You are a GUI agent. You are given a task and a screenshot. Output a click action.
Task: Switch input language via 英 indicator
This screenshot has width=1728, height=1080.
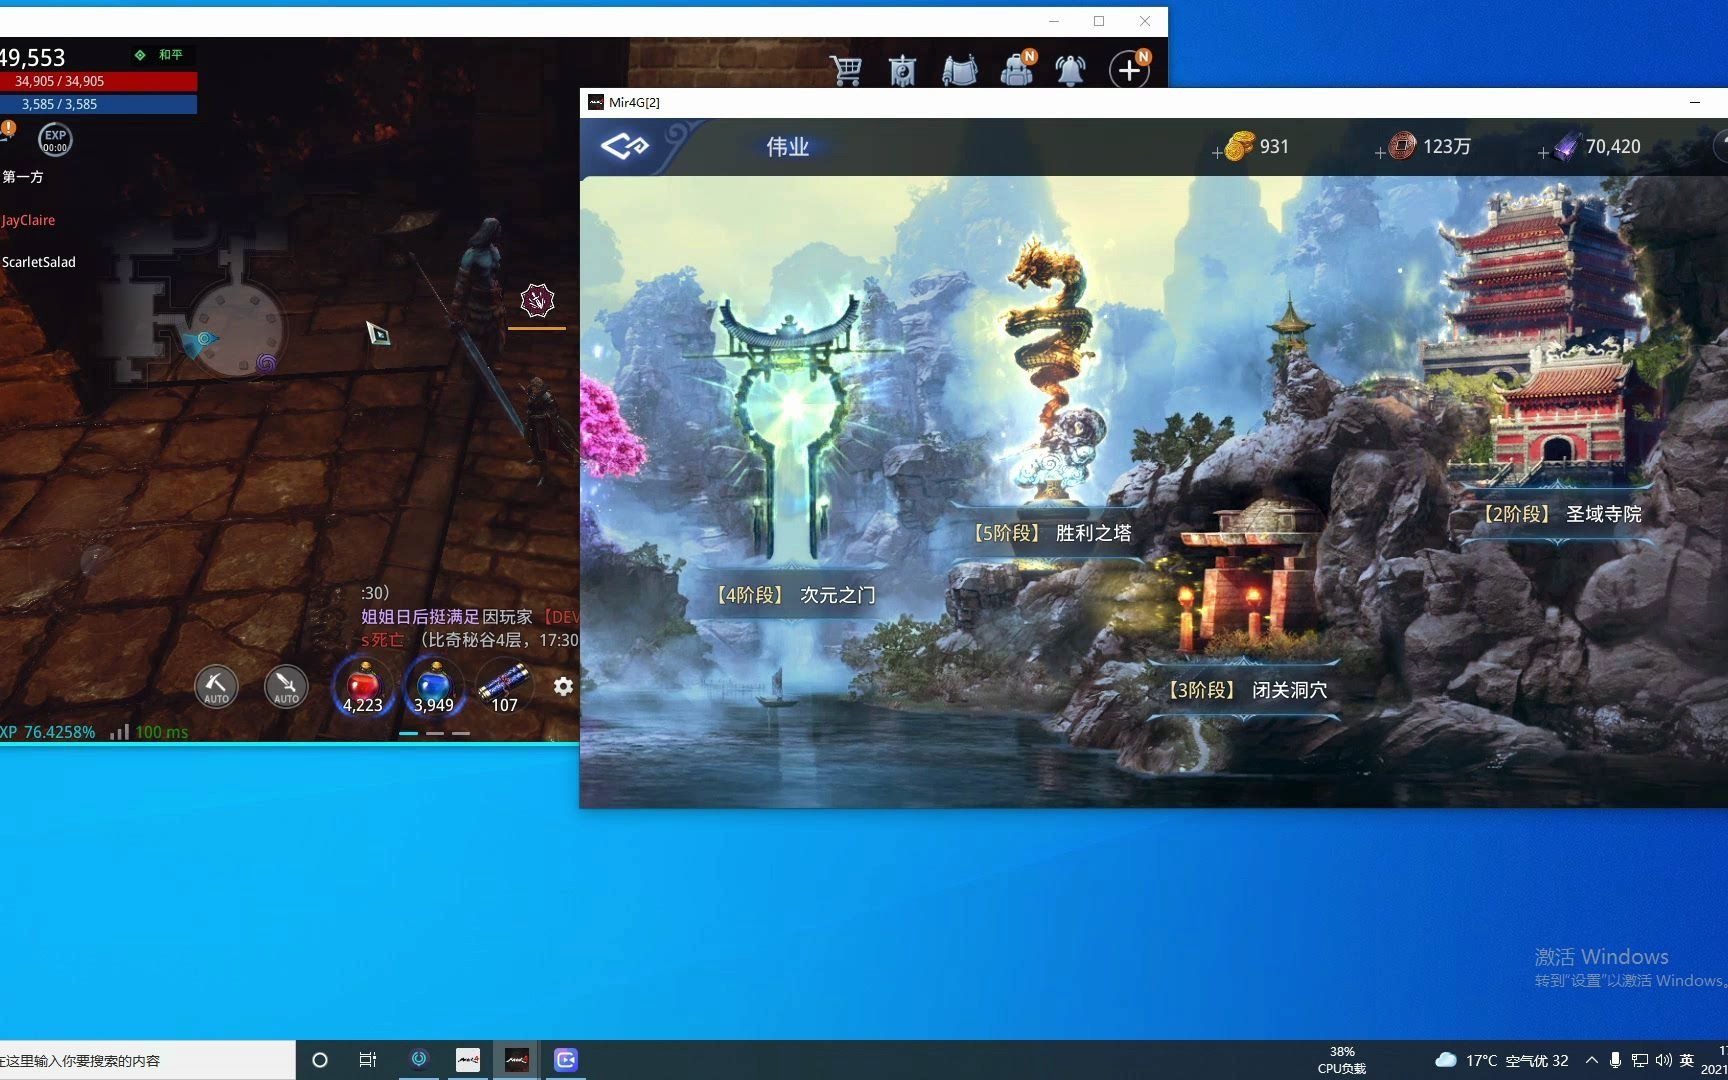click(1687, 1060)
